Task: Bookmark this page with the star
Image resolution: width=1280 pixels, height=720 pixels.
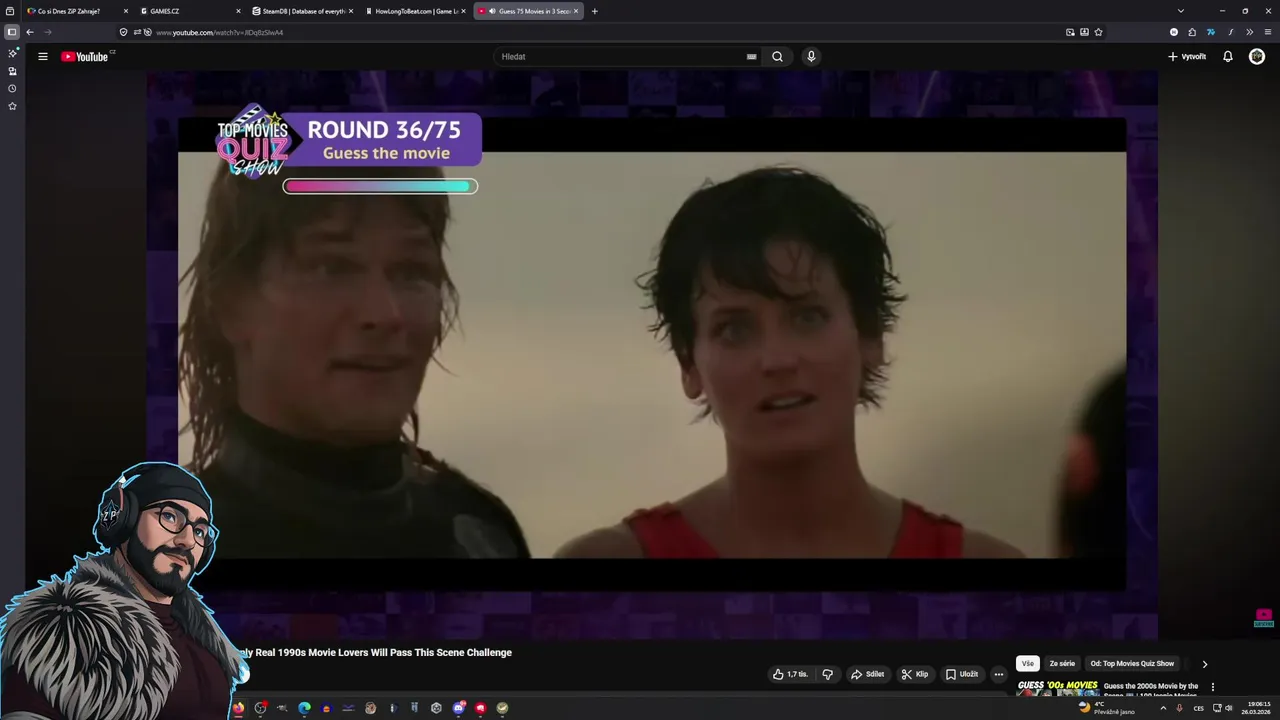Action: [x=1098, y=32]
